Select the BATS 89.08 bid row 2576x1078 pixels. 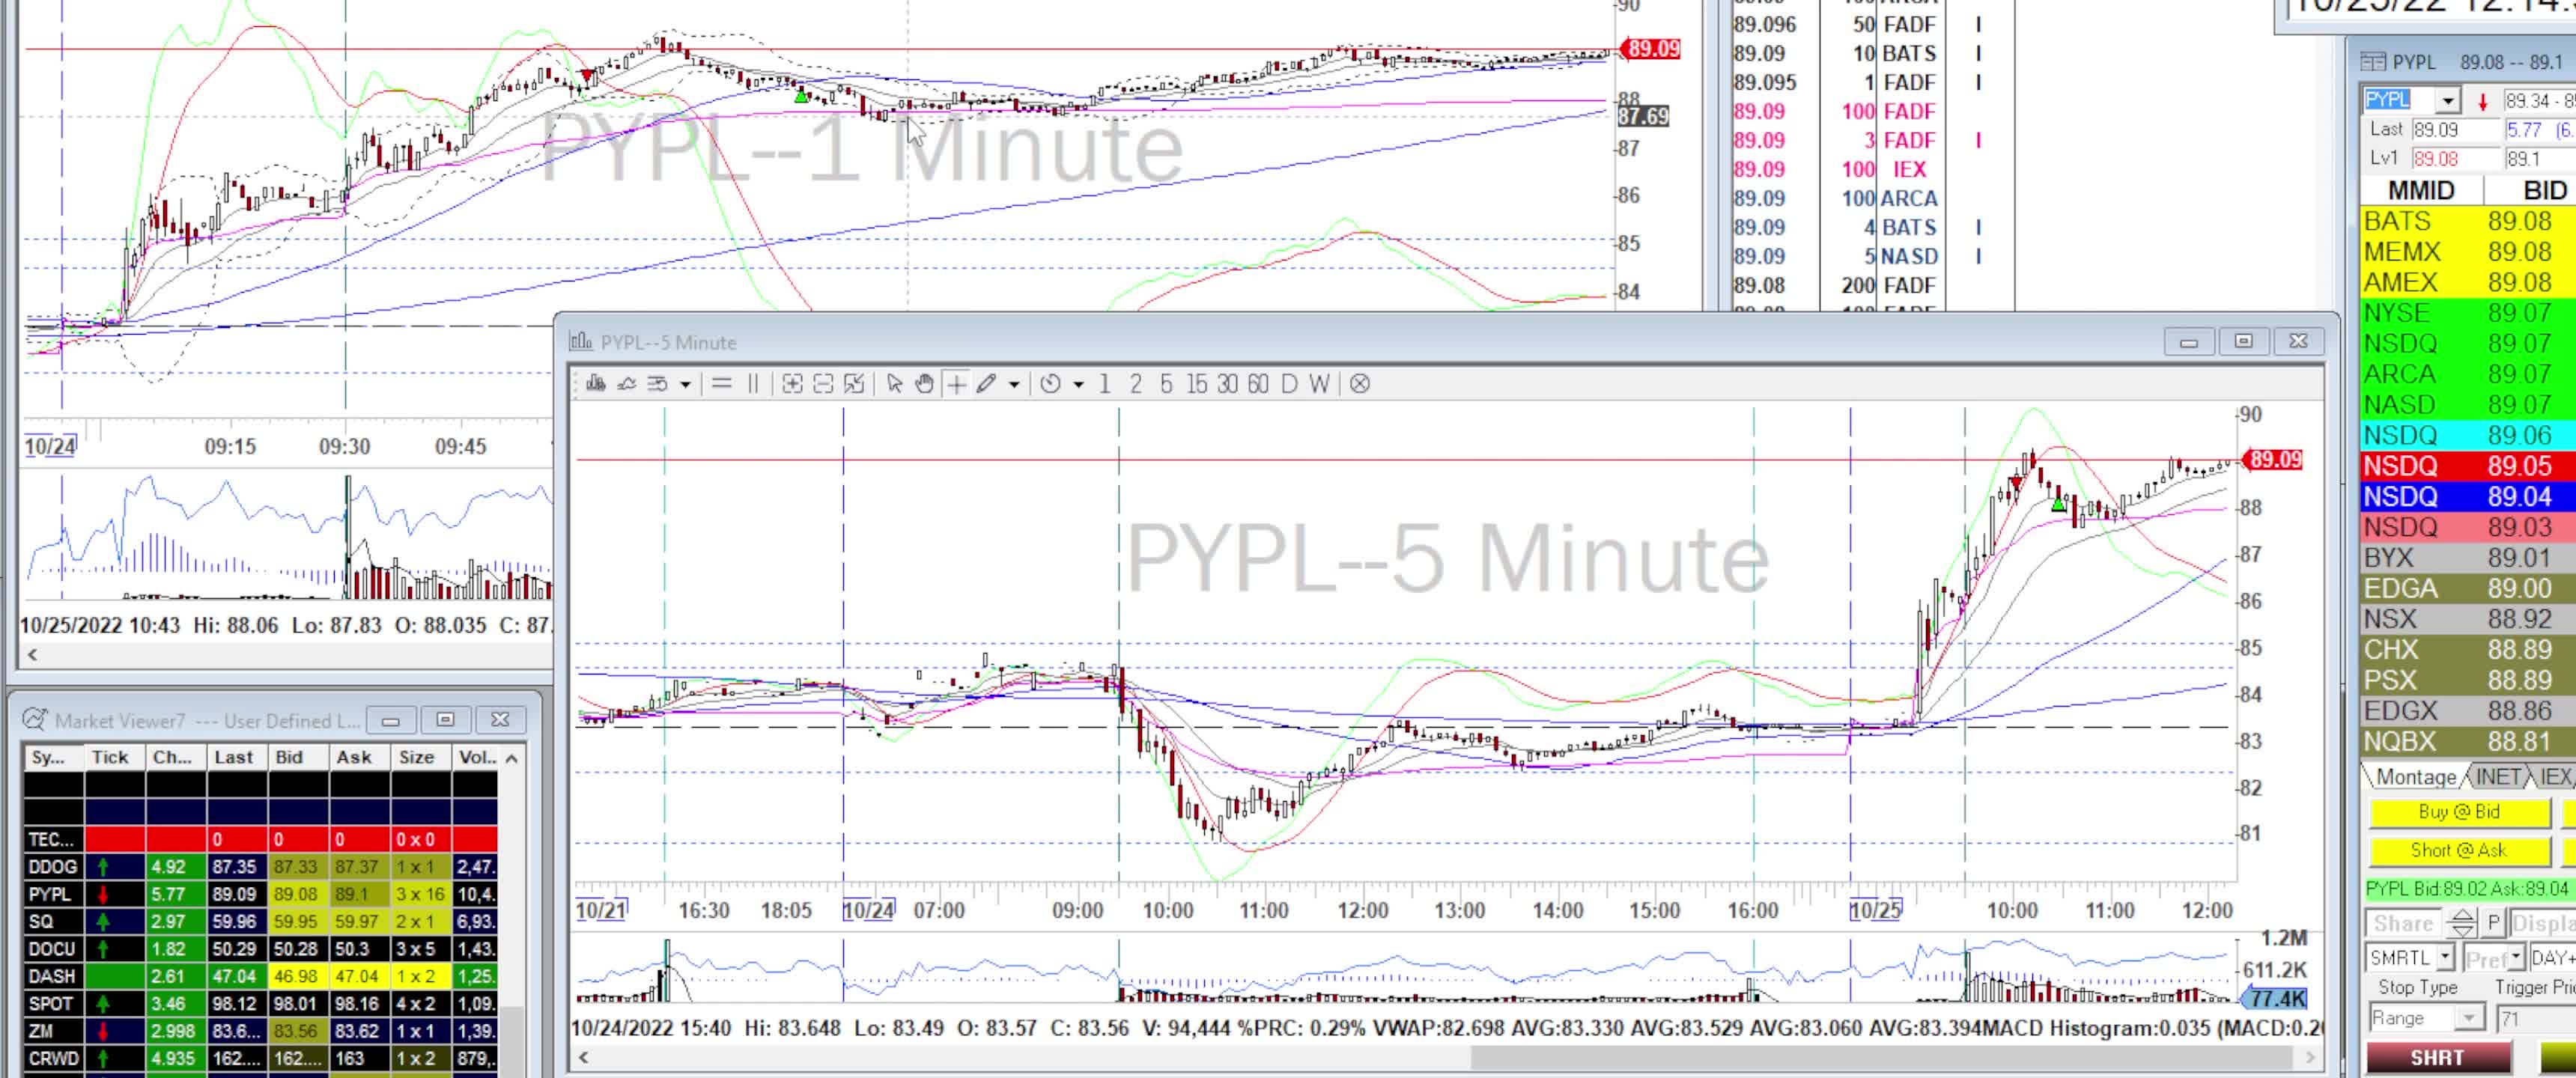click(2468, 221)
